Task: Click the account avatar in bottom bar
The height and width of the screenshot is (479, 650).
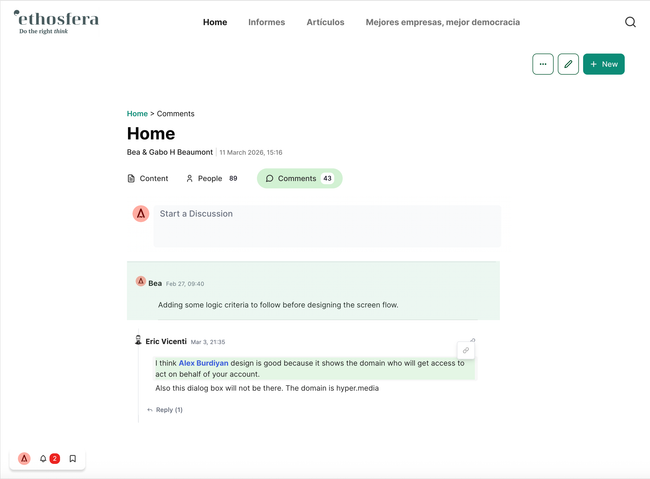Action: pyautogui.click(x=24, y=459)
